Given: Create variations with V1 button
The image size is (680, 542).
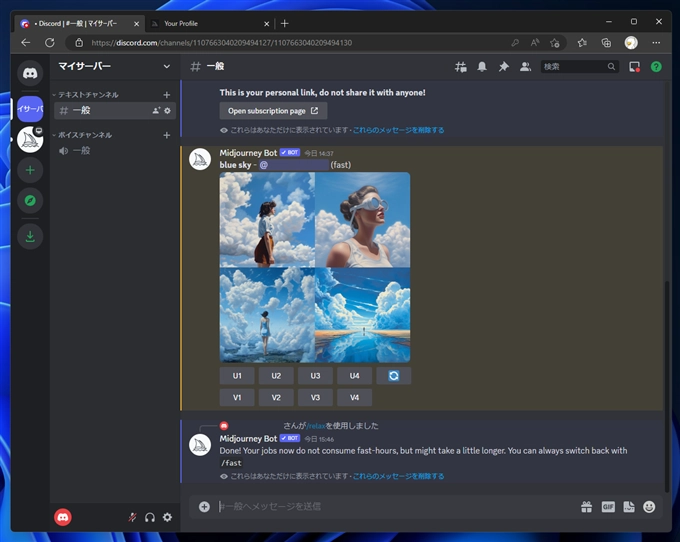Looking at the screenshot, I should [x=237, y=398].
